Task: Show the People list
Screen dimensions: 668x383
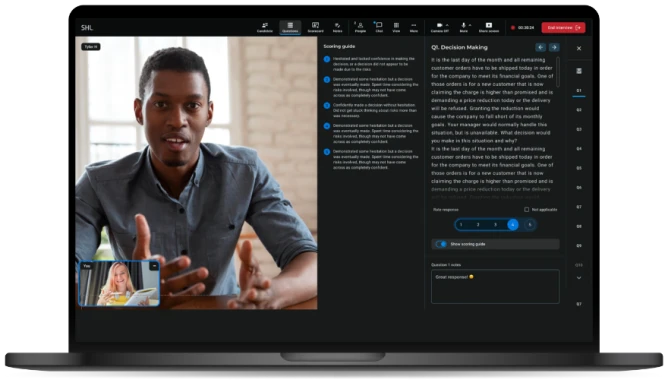Action: [360, 28]
